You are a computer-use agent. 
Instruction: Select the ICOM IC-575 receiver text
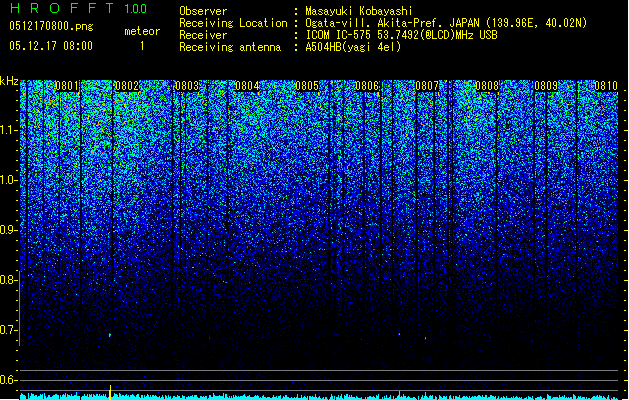401,35
